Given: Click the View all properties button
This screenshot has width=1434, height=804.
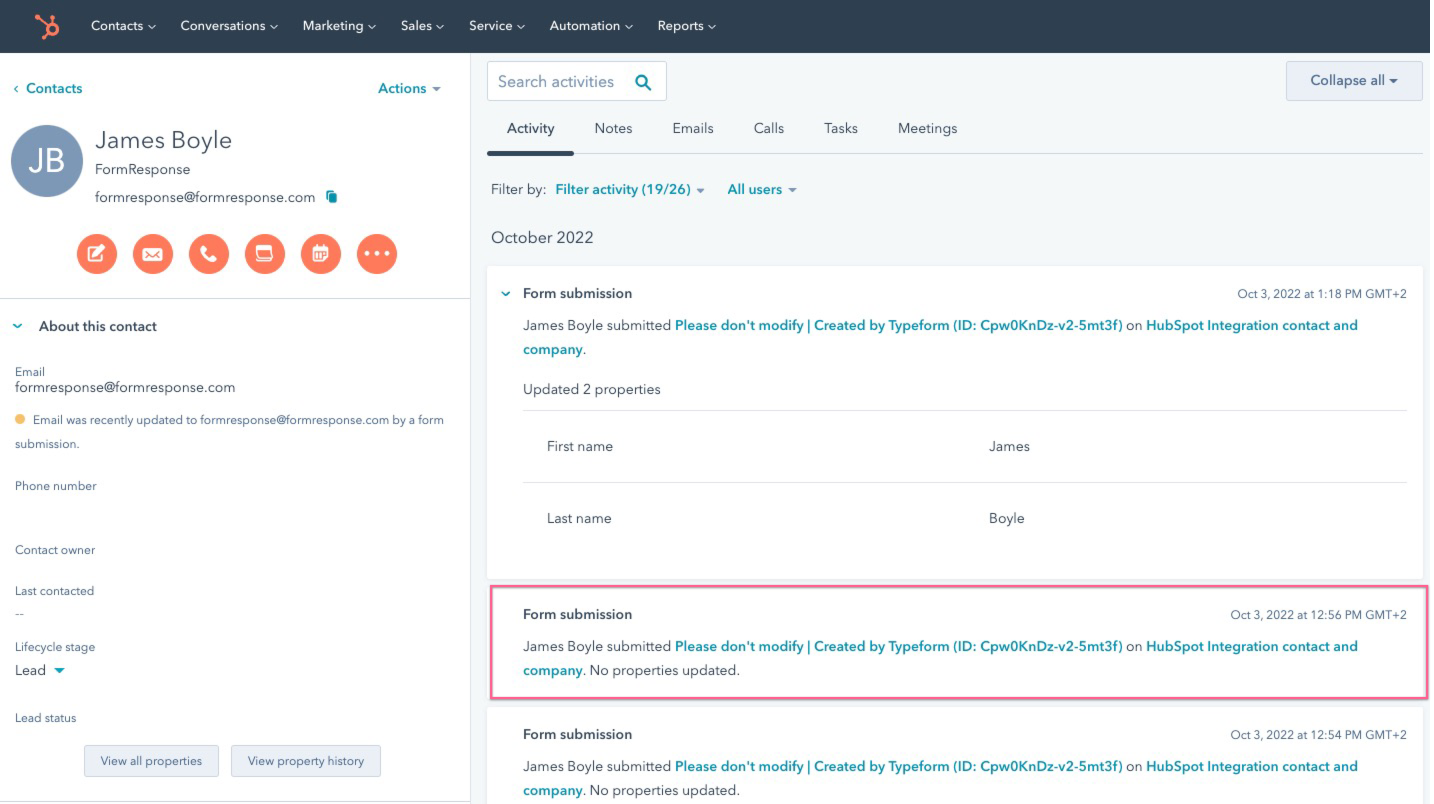Looking at the screenshot, I should click(151, 761).
